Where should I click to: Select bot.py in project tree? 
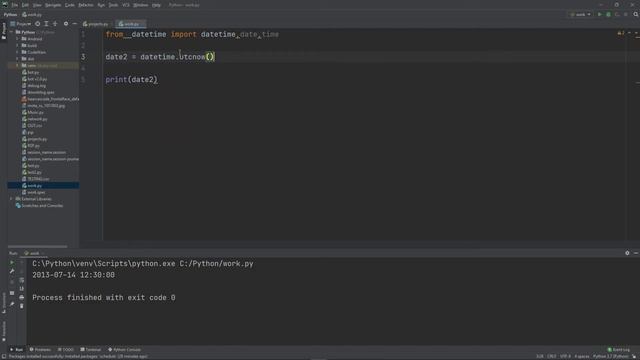[x=31, y=72]
